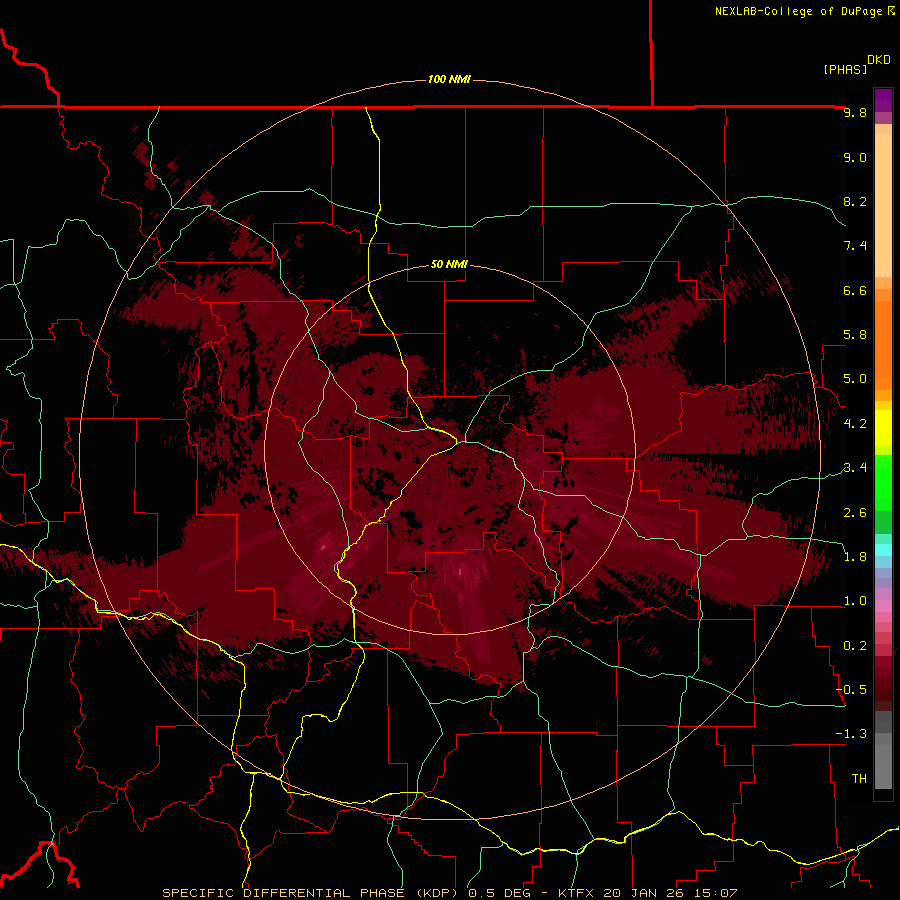
Task: Pick the orange segment of the color bar
Action: [883, 344]
